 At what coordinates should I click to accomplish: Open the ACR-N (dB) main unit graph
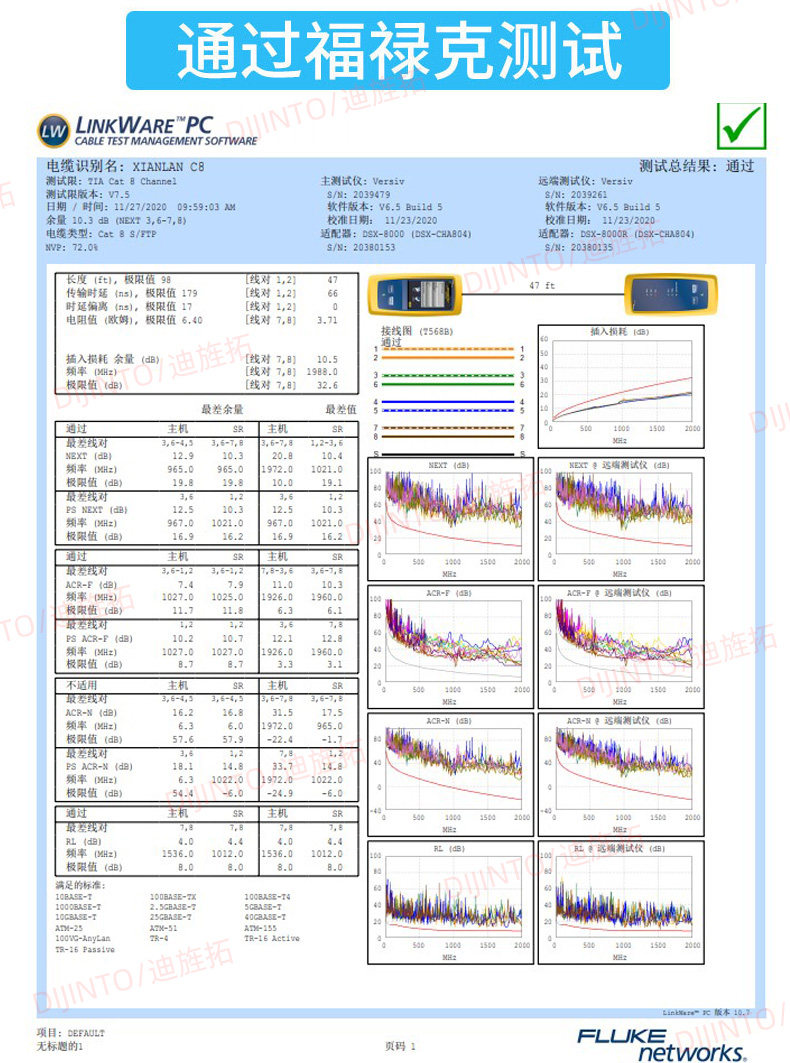pos(450,774)
